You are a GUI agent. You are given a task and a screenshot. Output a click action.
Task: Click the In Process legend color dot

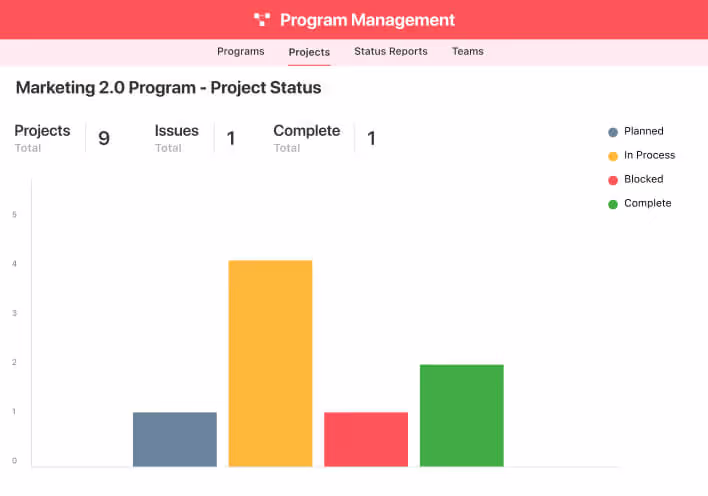pyautogui.click(x=613, y=156)
